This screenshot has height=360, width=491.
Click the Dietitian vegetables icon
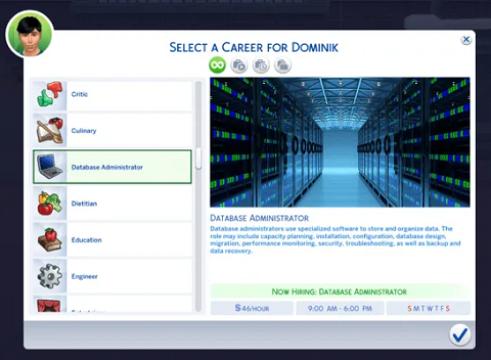click(x=50, y=203)
